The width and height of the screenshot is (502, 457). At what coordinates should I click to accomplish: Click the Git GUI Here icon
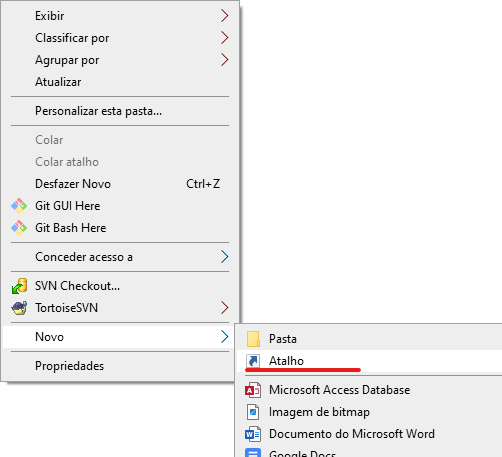tap(19, 206)
